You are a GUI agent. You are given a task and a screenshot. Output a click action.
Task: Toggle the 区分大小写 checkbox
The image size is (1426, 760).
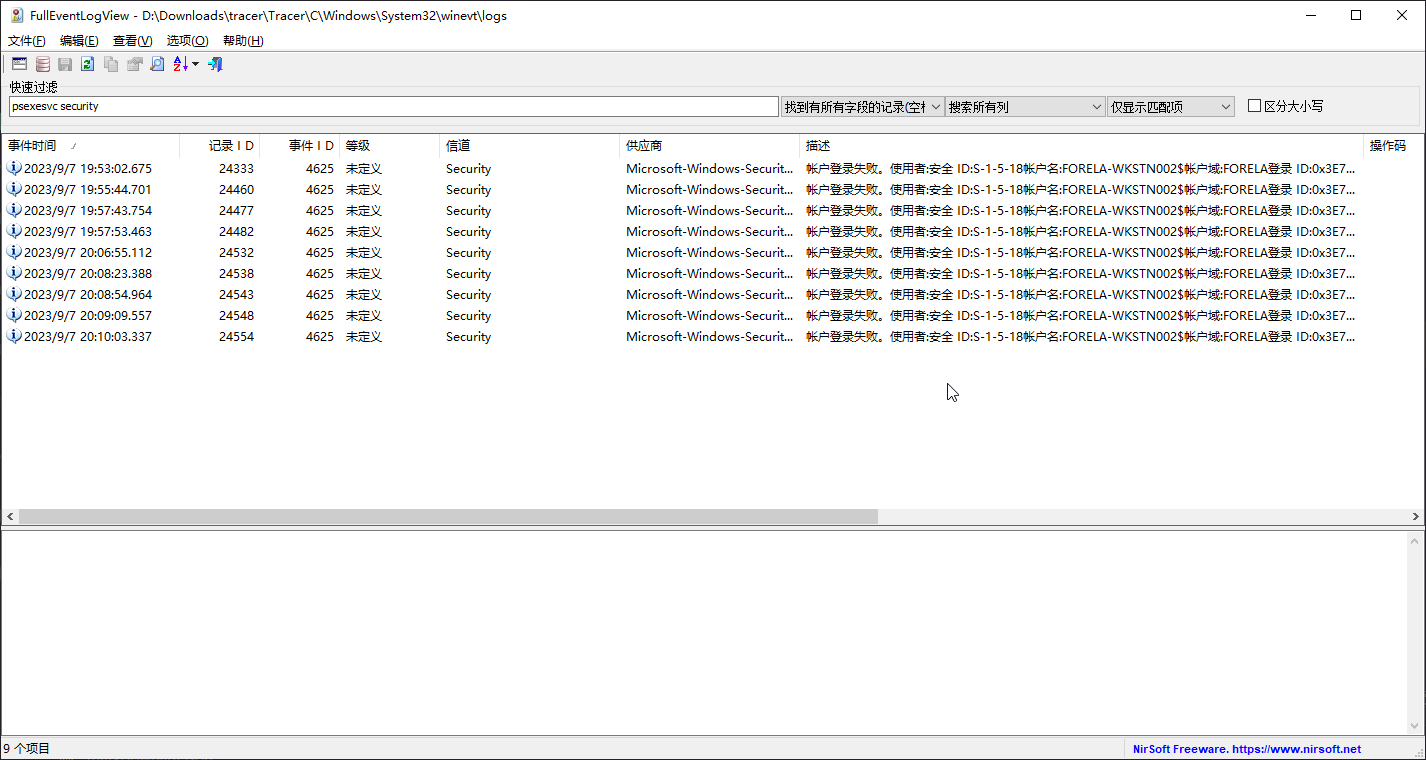click(1254, 106)
